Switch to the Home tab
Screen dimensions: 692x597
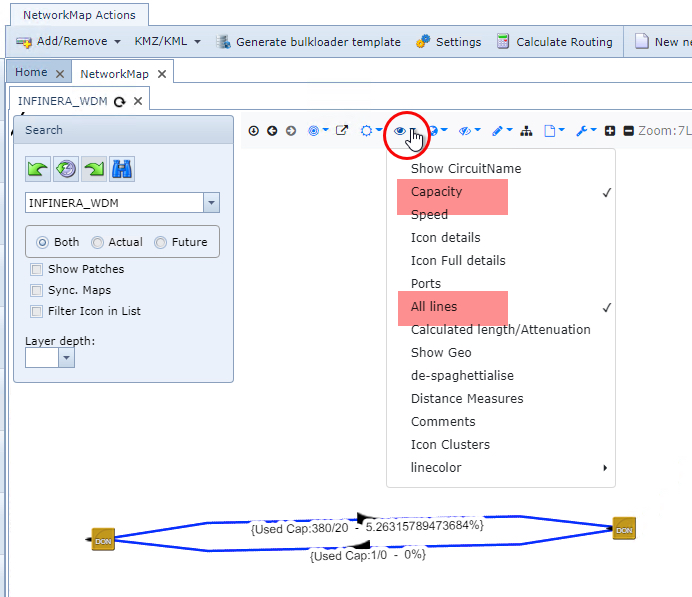pyautogui.click(x=31, y=72)
